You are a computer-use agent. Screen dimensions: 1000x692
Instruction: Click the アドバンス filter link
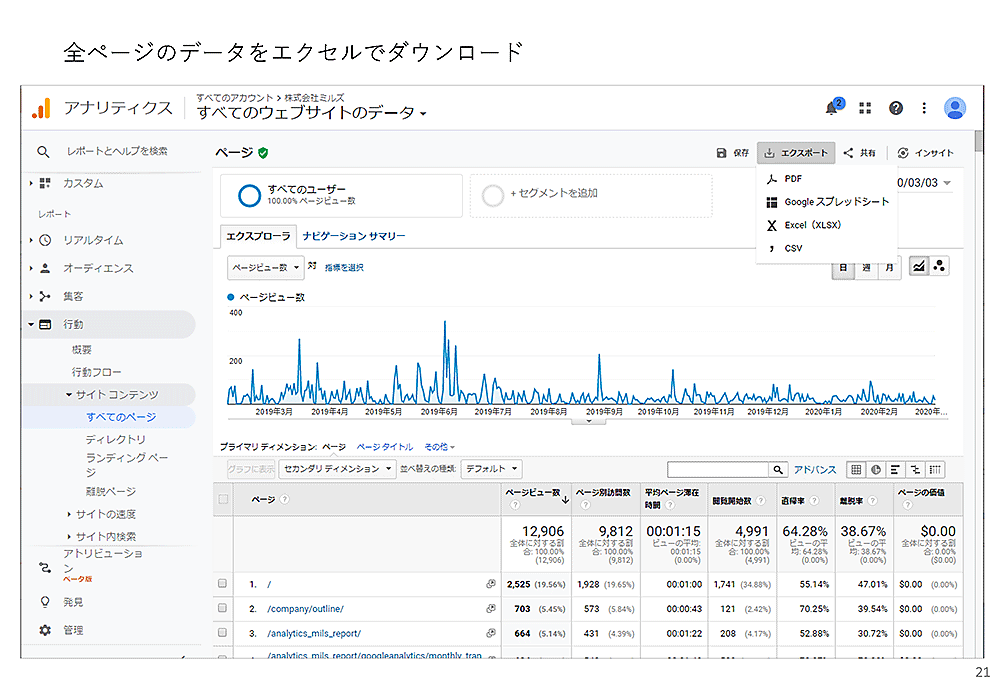(815, 469)
